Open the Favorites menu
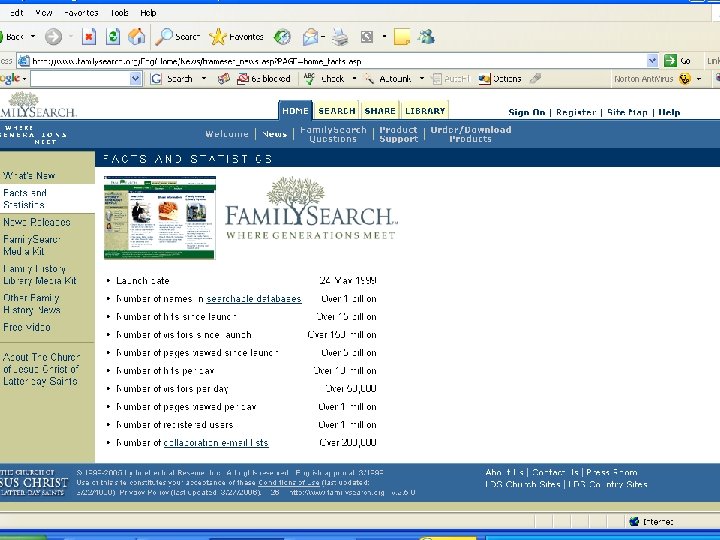The height and width of the screenshot is (540, 720). (x=81, y=13)
